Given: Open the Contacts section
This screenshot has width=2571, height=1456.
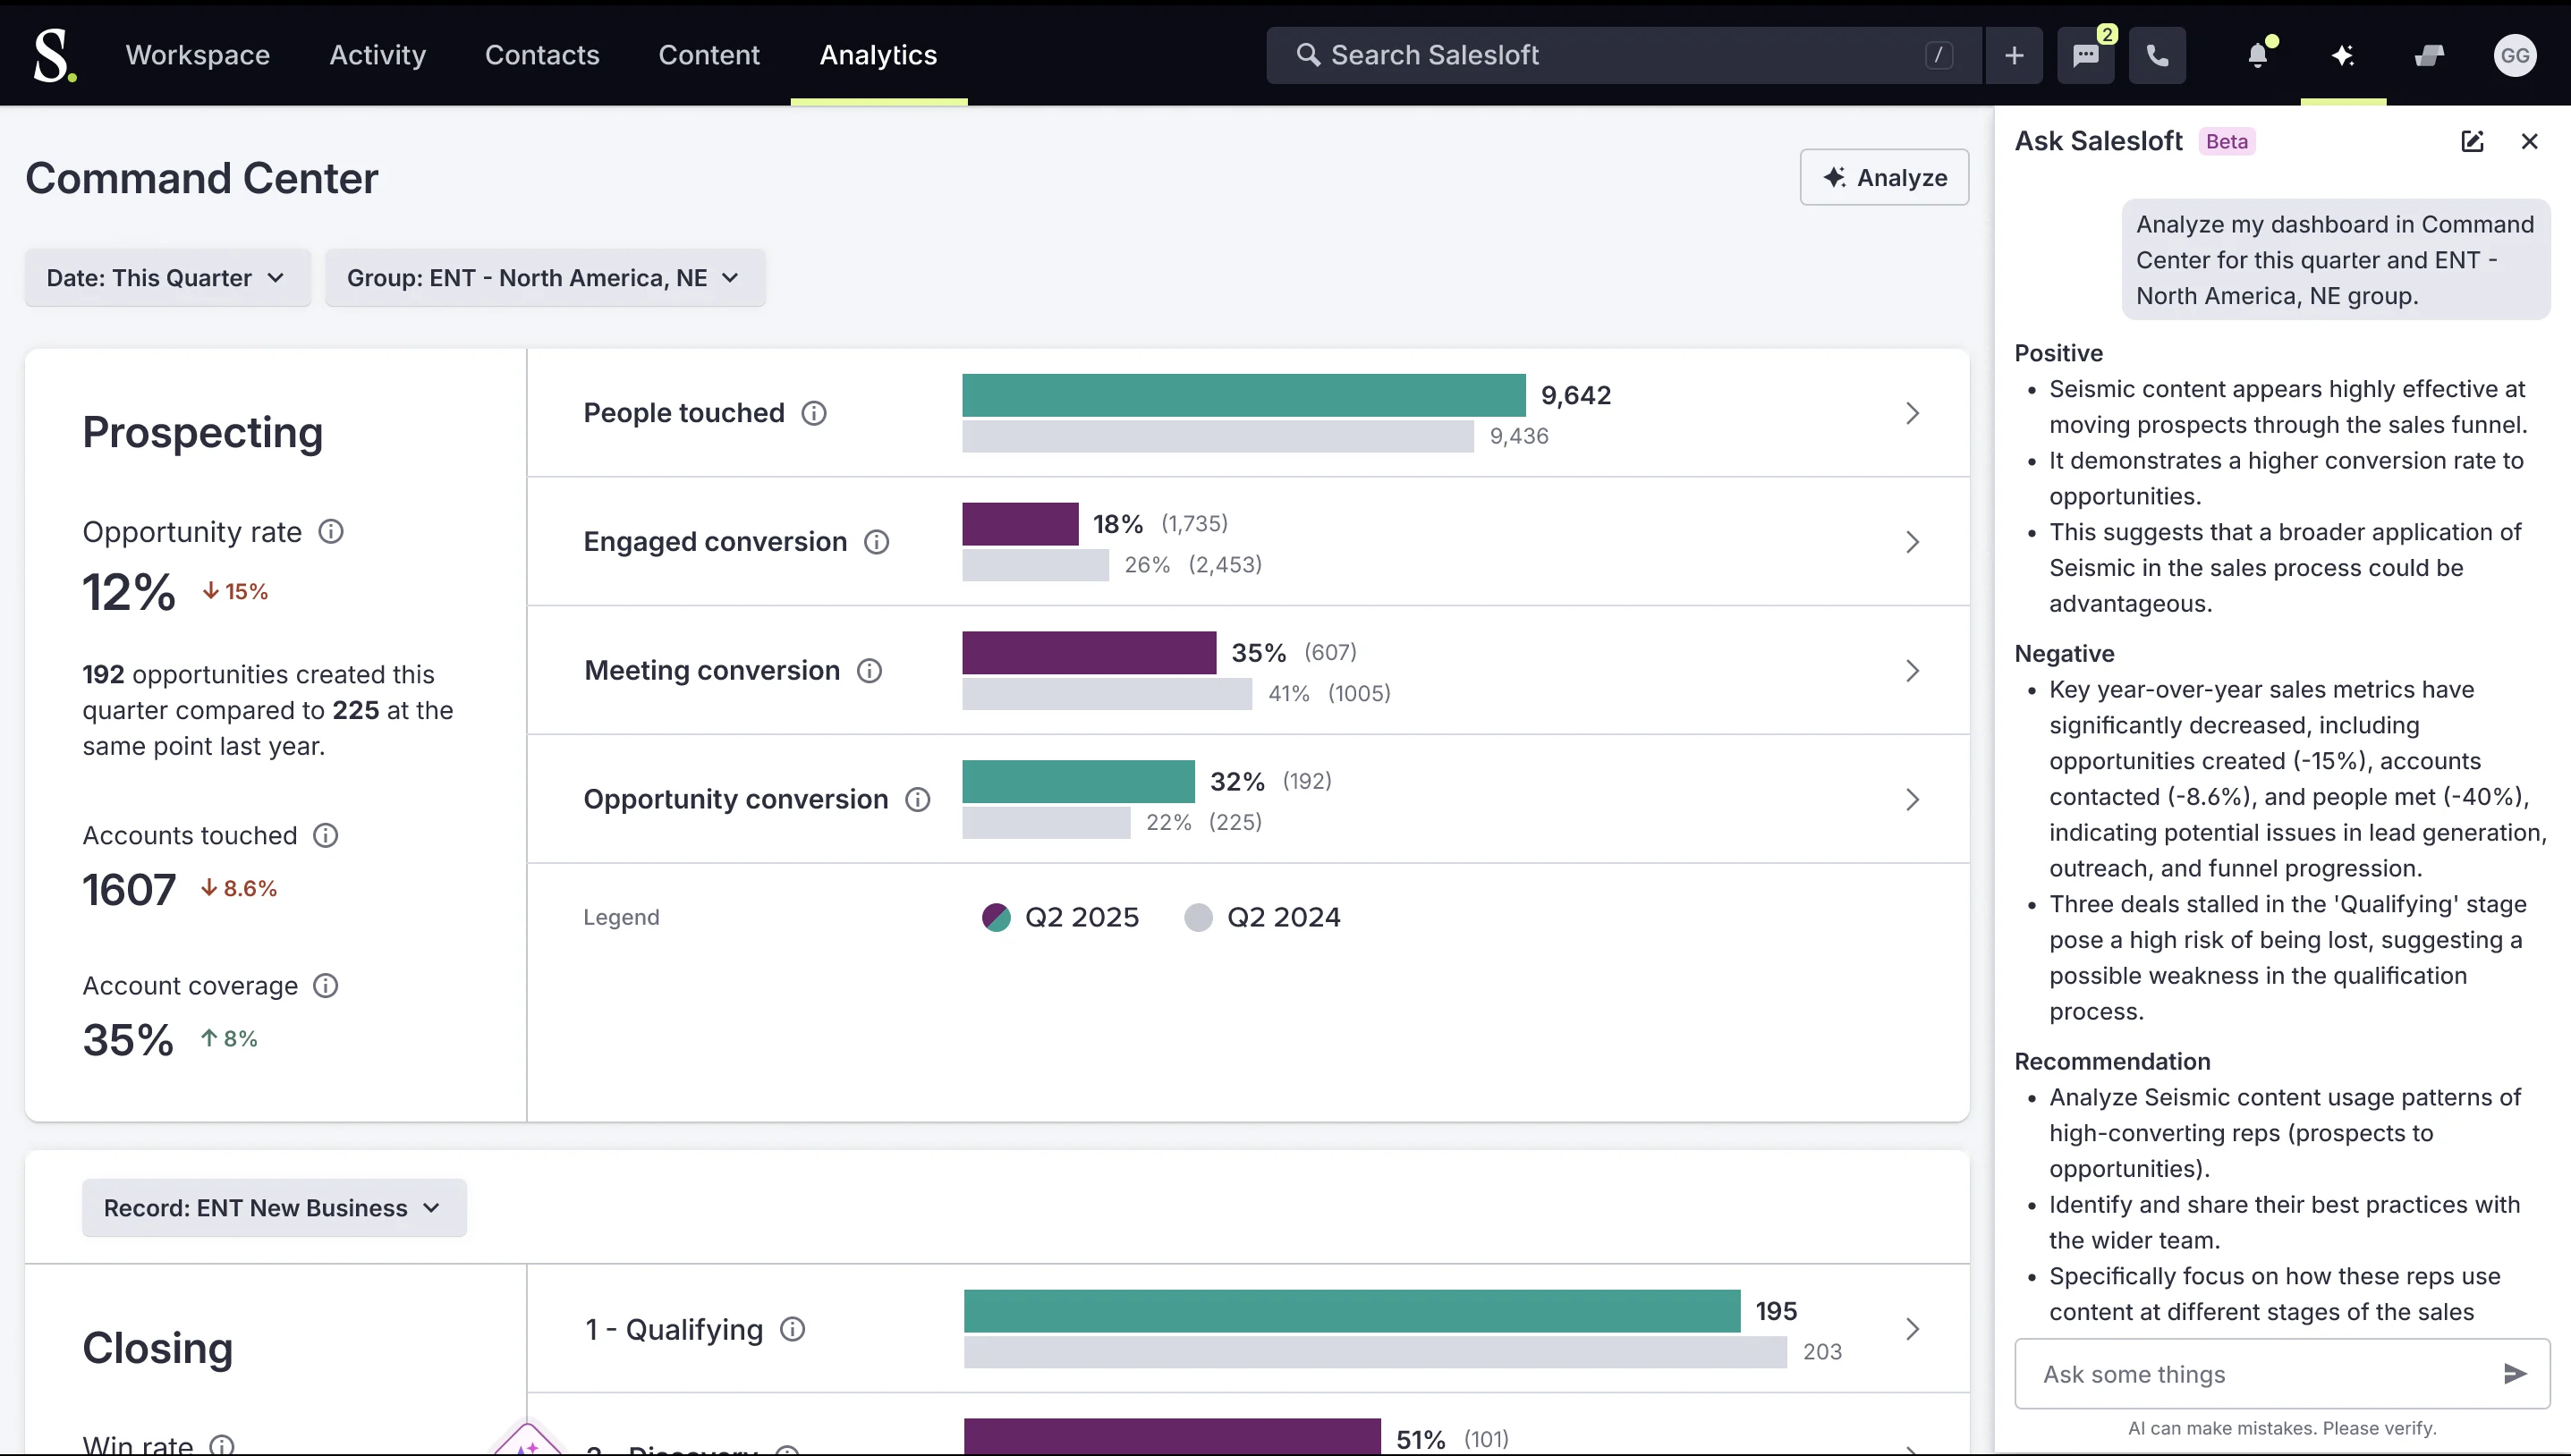Looking at the screenshot, I should coord(542,55).
